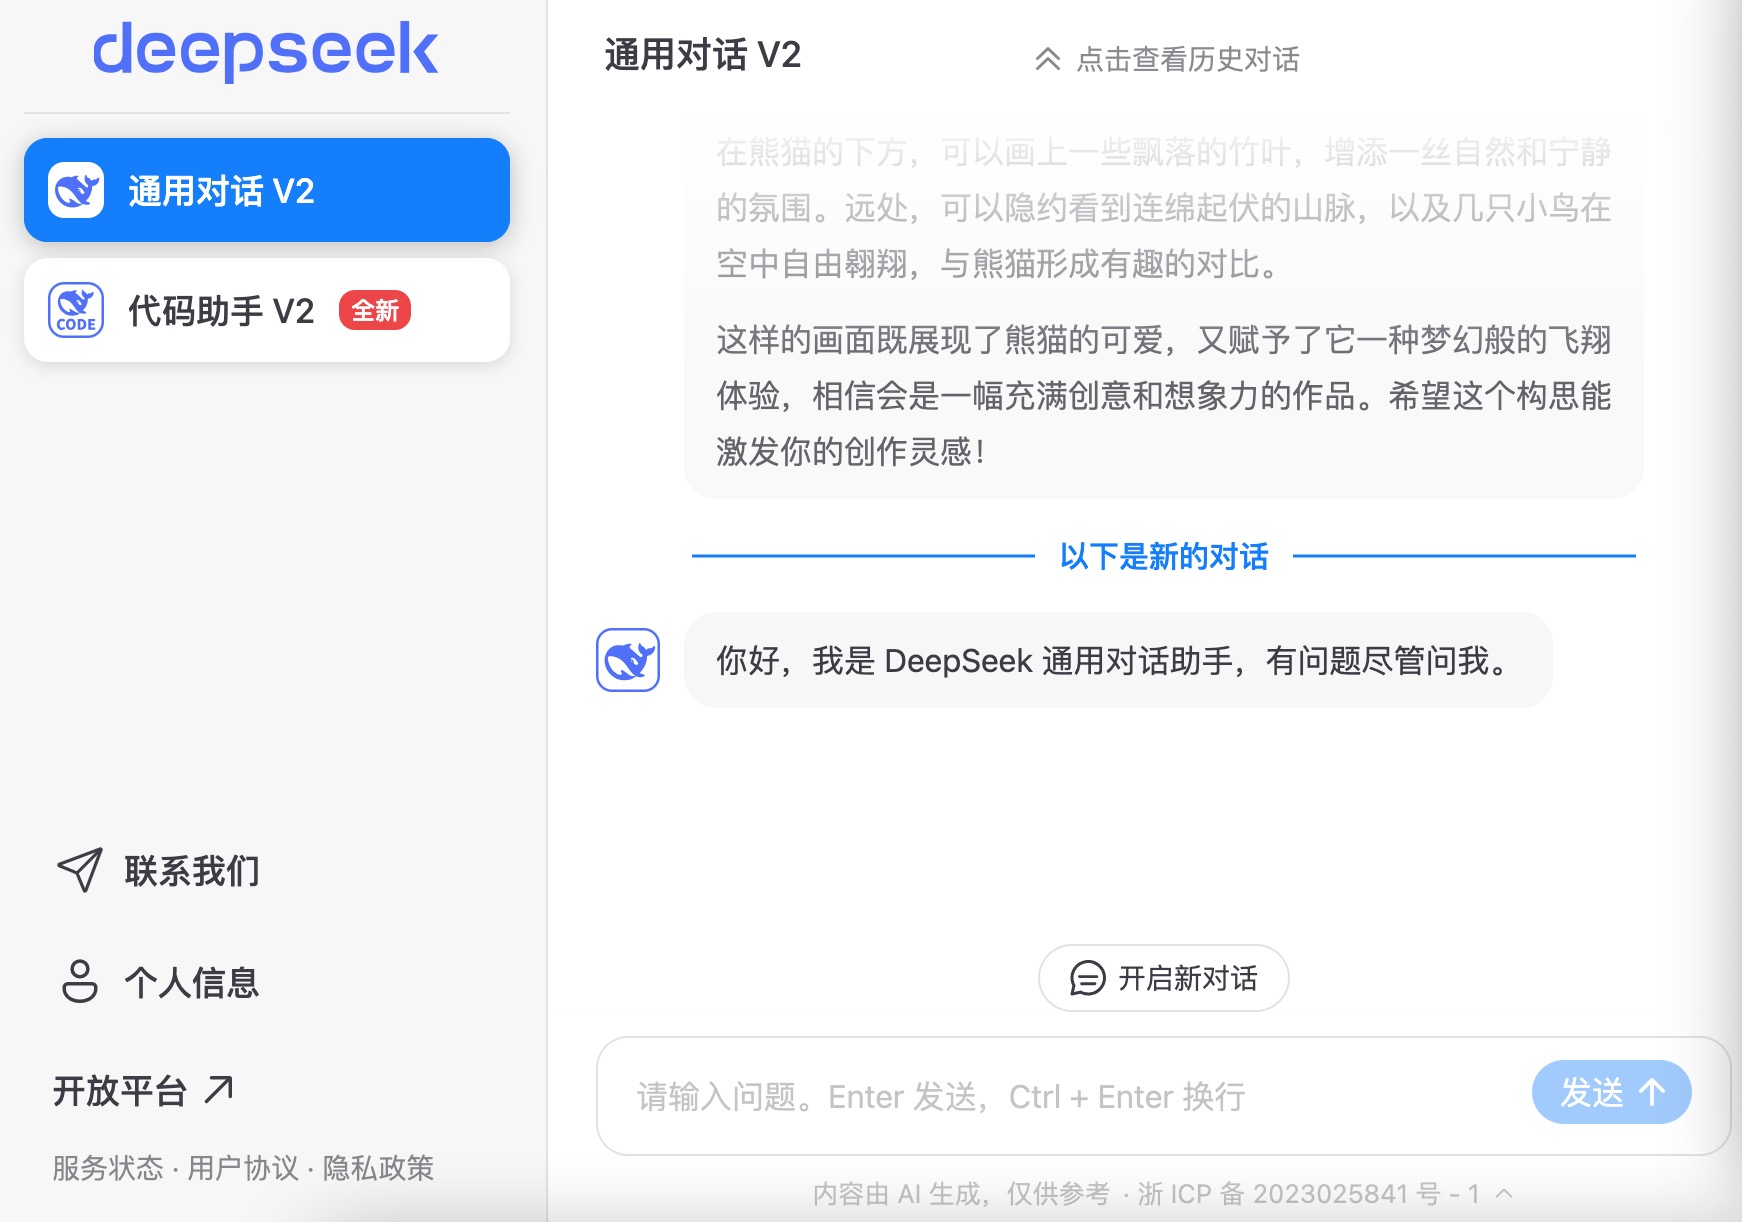Click the deepseek logo
Image resolution: width=1742 pixels, height=1222 pixels.
(266, 50)
